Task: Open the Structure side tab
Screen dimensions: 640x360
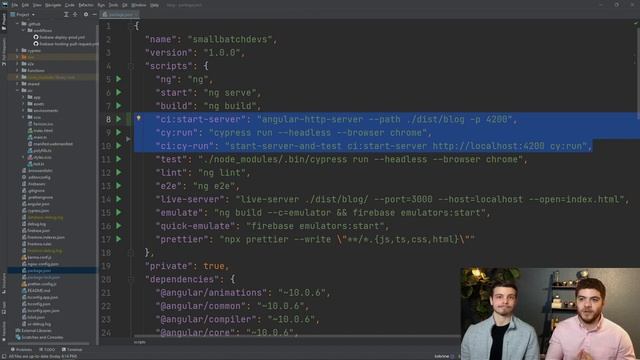Action: (4, 284)
